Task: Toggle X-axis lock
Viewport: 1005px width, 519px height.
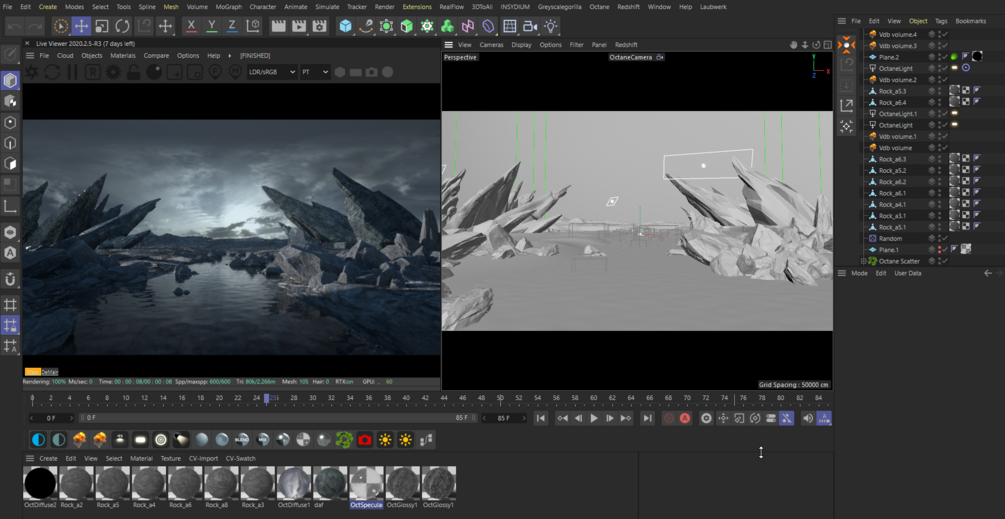Action: (191, 26)
